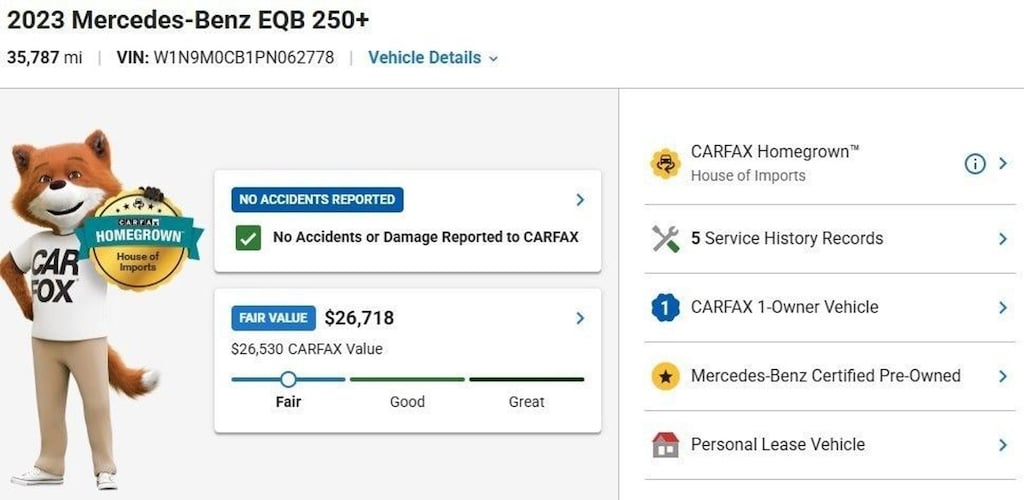Screen dimensions: 1024x500
Task: Click the CARFAX Homegrown car badge icon
Action: tap(665, 164)
